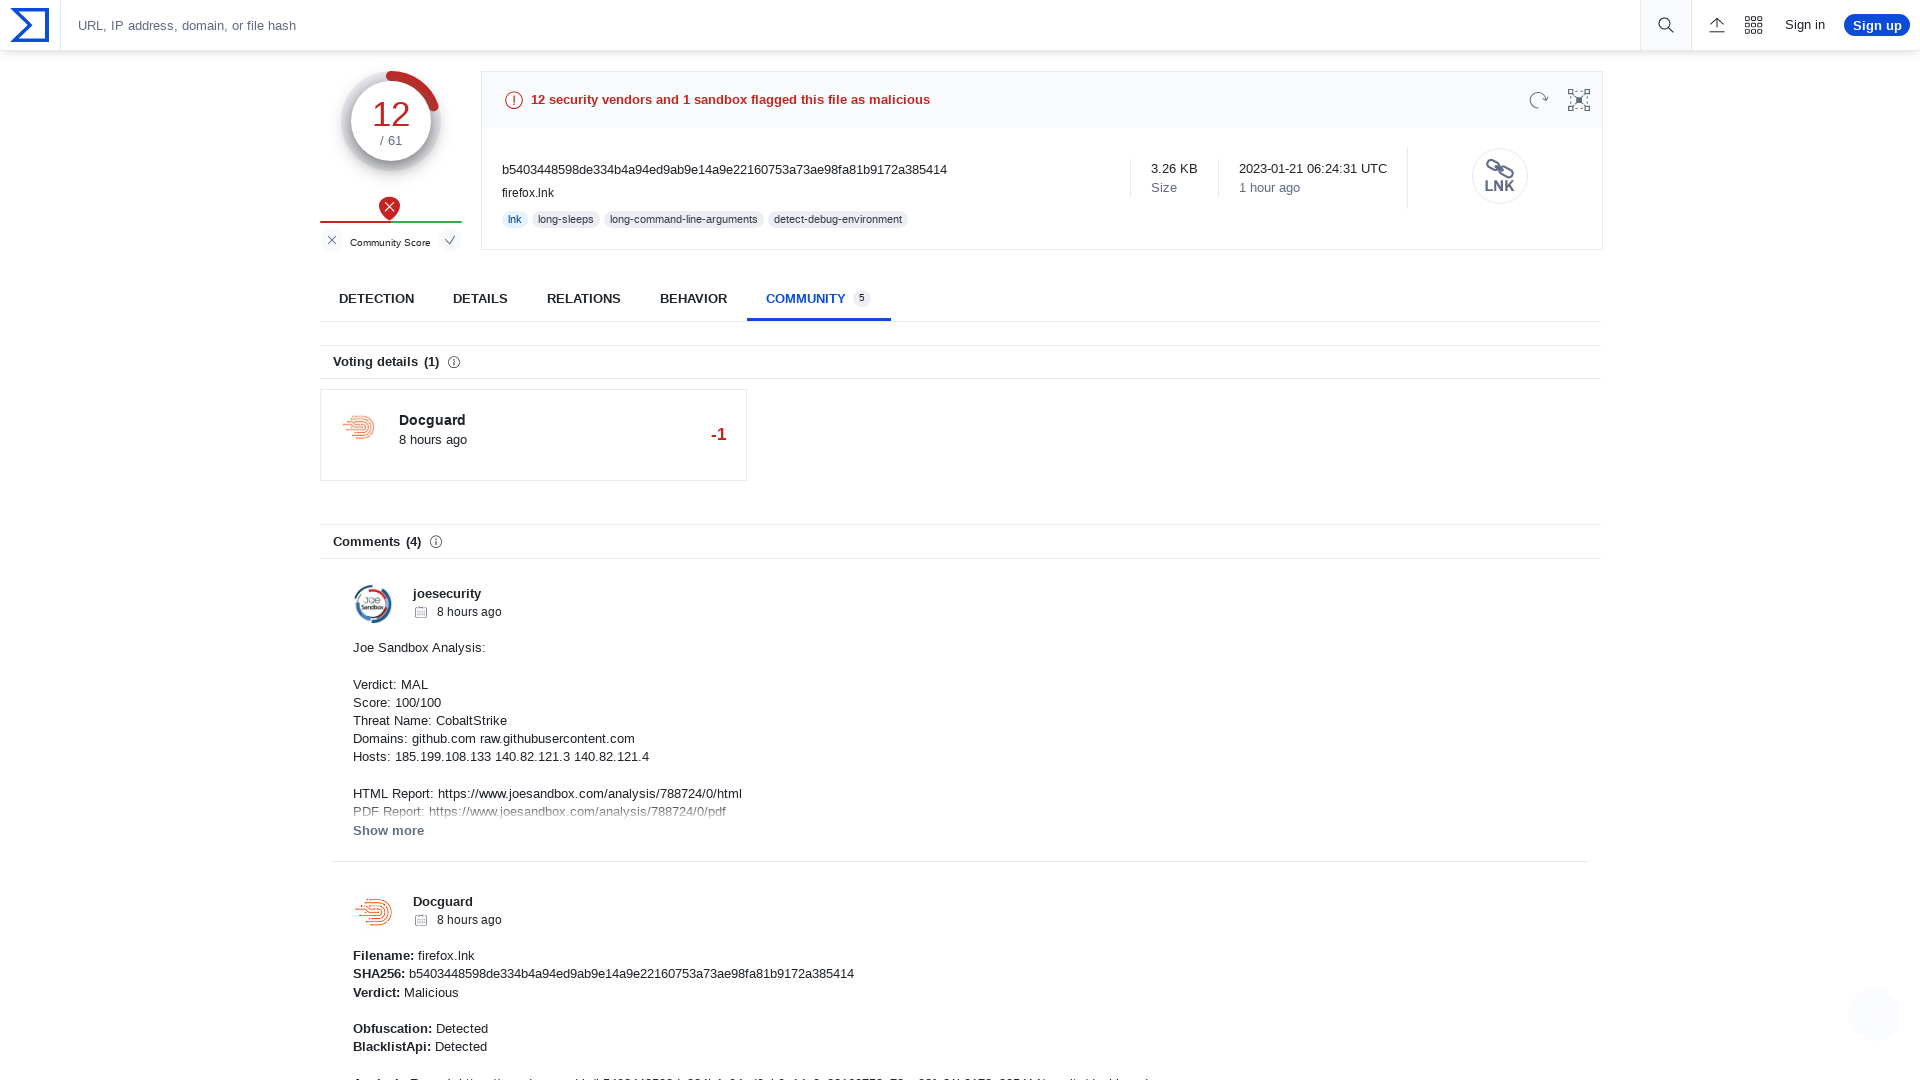1920x1080 pixels.
Task: Click the long-sleeps tag
Action: 566,219
